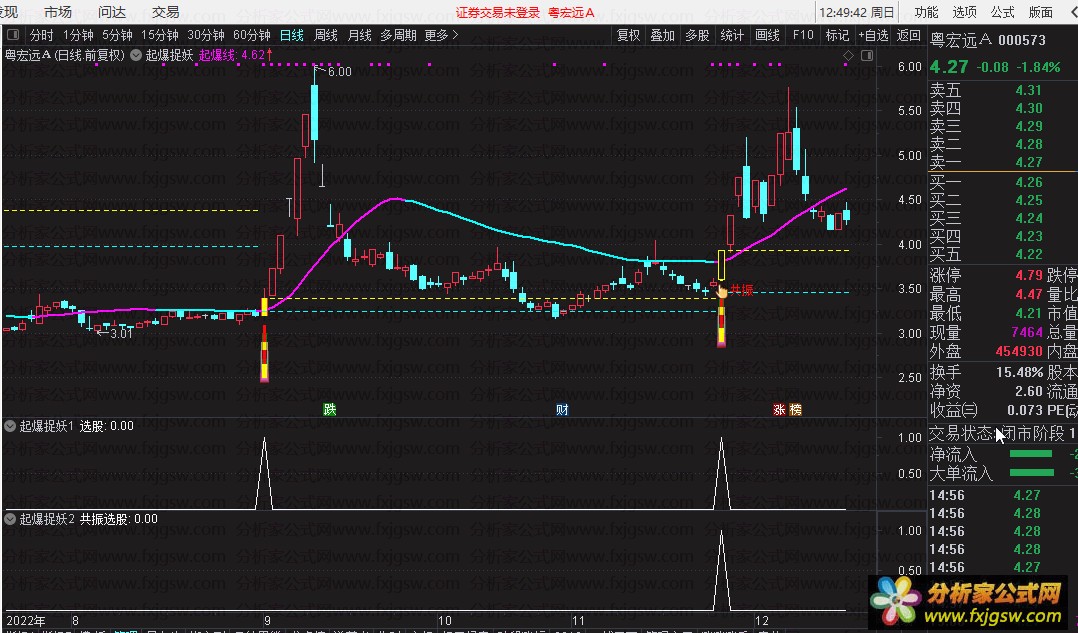The height and width of the screenshot is (633, 1078).
Task: Click the 返回 back button
Action: pyautogui.click(x=909, y=34)
